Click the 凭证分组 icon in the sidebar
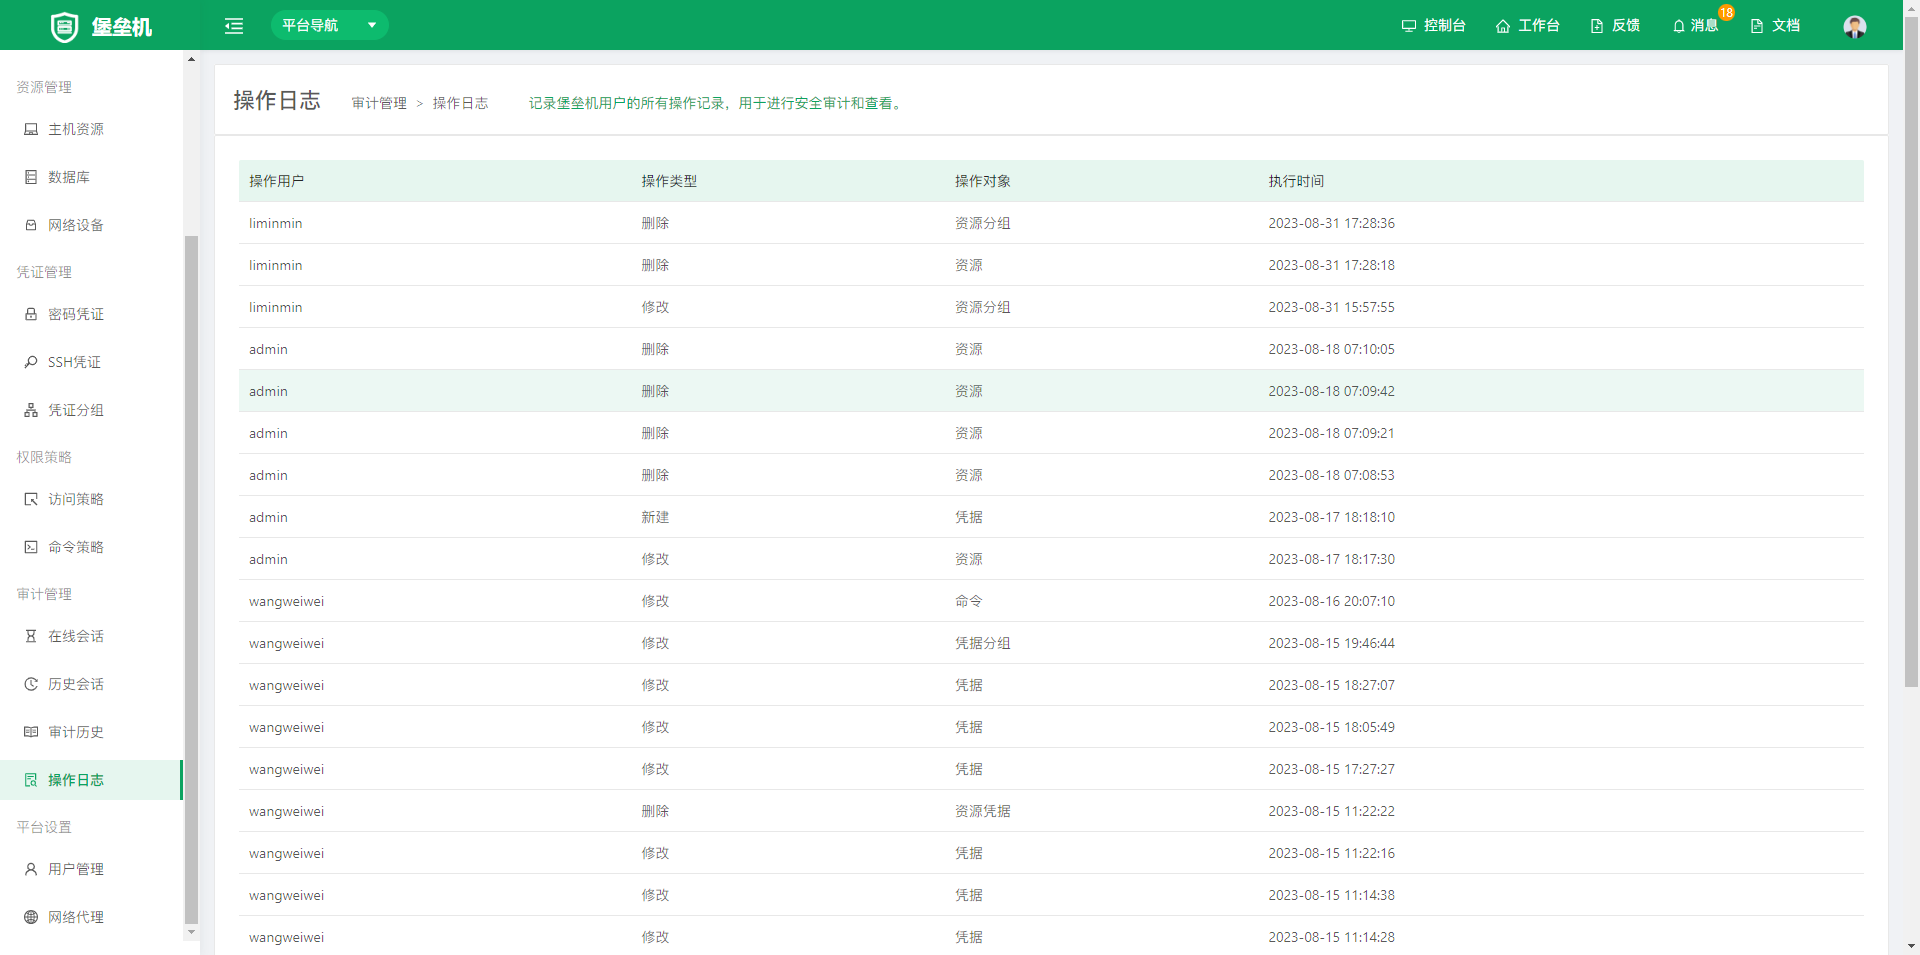1920x955 pixels. (x=31, y=410)
